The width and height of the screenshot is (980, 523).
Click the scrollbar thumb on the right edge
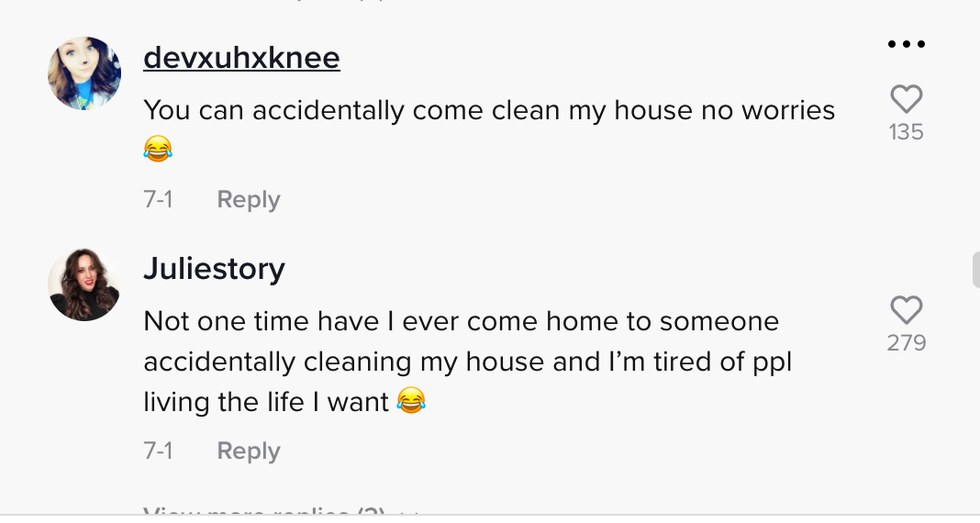coord(975,270)
